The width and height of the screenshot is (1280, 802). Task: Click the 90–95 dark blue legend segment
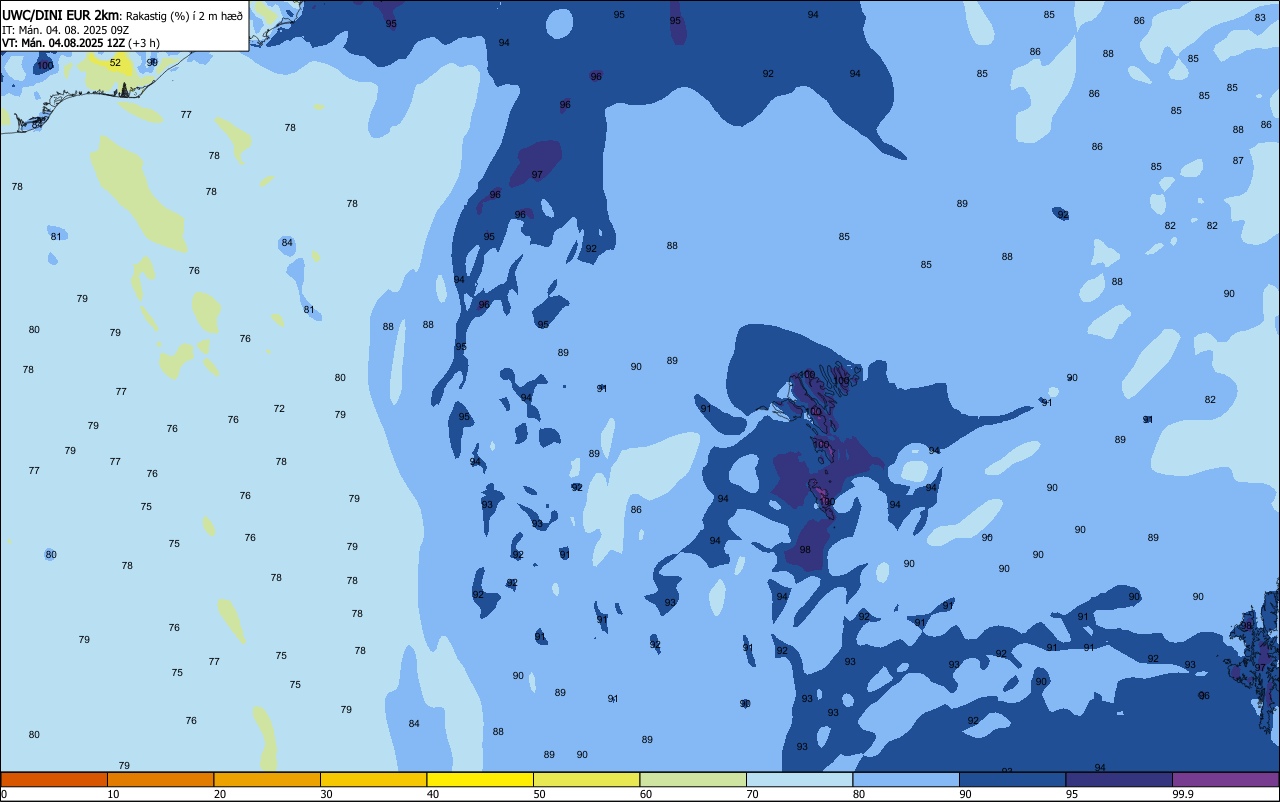(1012, 779)
